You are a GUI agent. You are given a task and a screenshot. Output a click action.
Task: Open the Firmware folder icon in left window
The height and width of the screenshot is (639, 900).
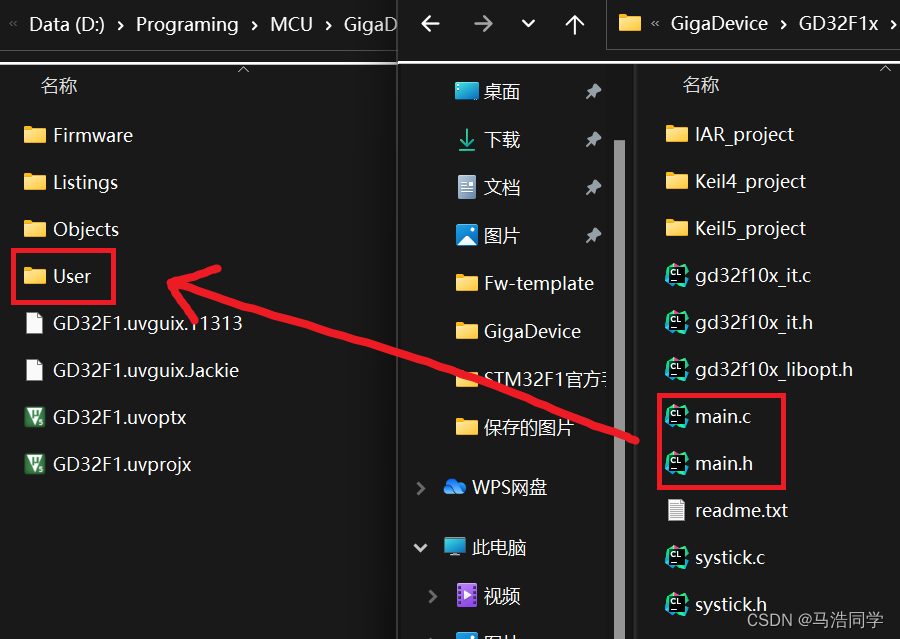(x=34, y=135)
